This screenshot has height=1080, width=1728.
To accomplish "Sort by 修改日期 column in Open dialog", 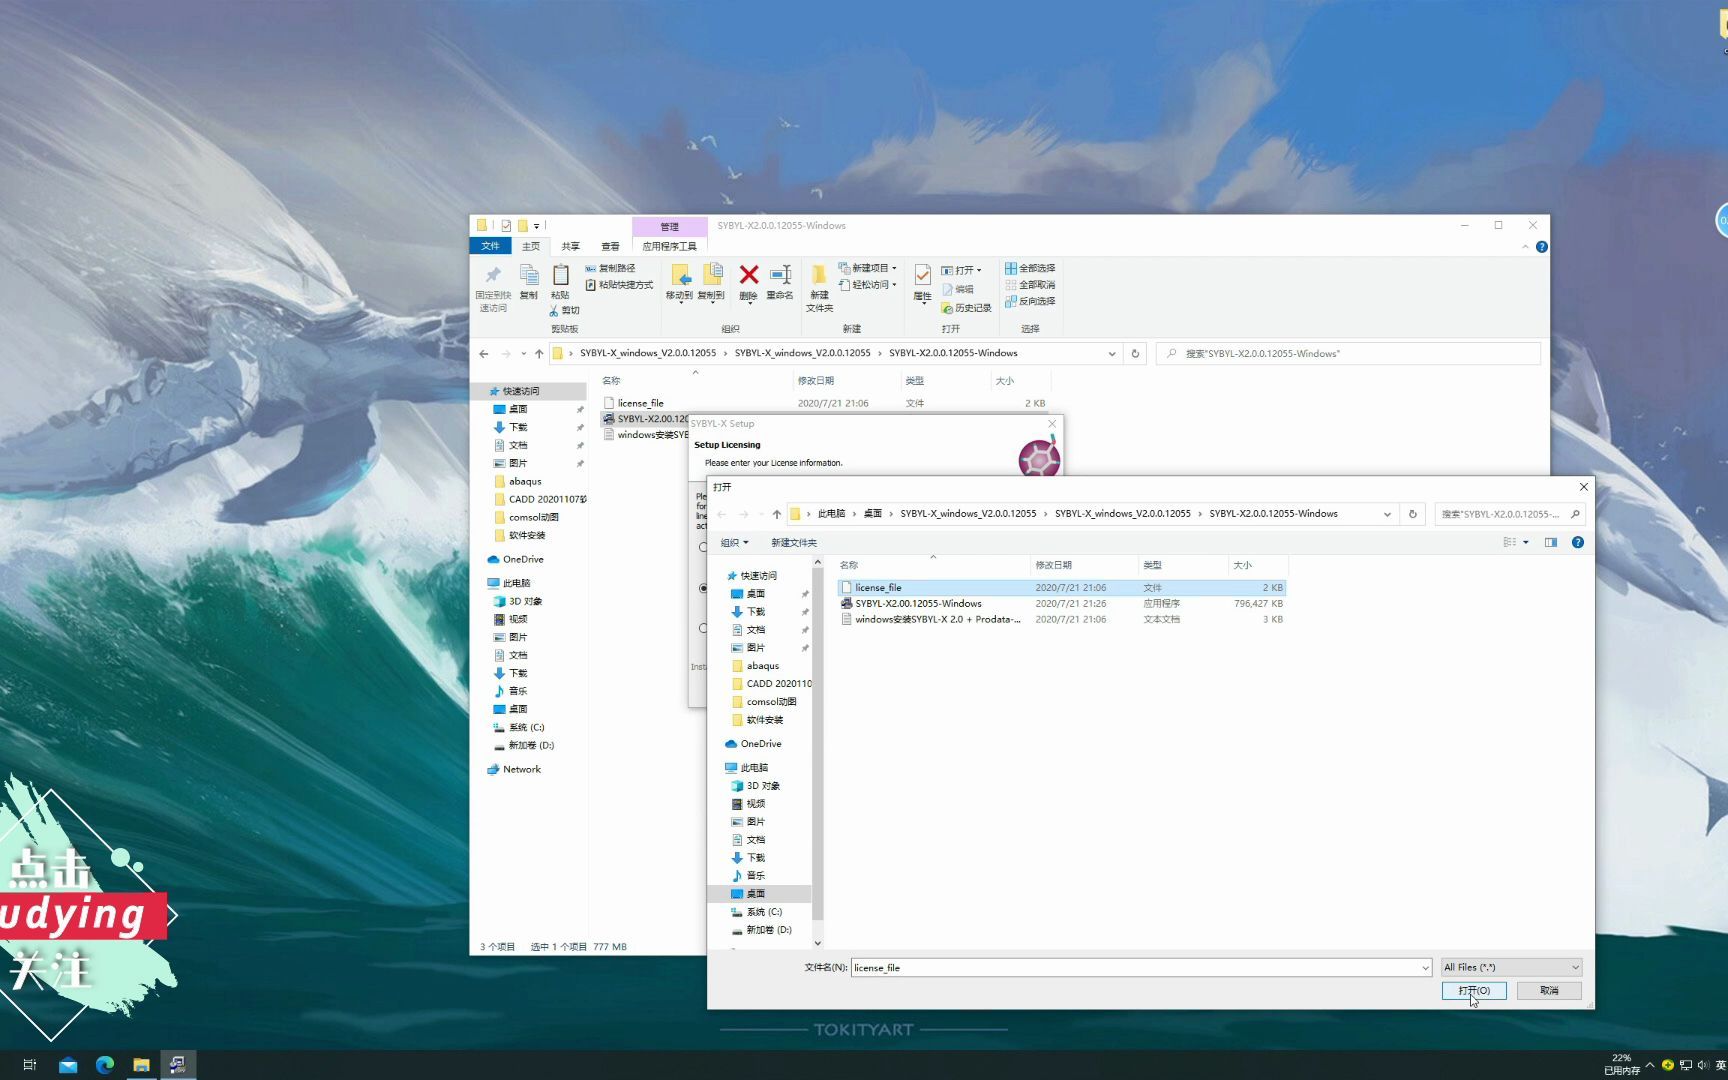I will pyautogui.click(x=1084, y=565).
